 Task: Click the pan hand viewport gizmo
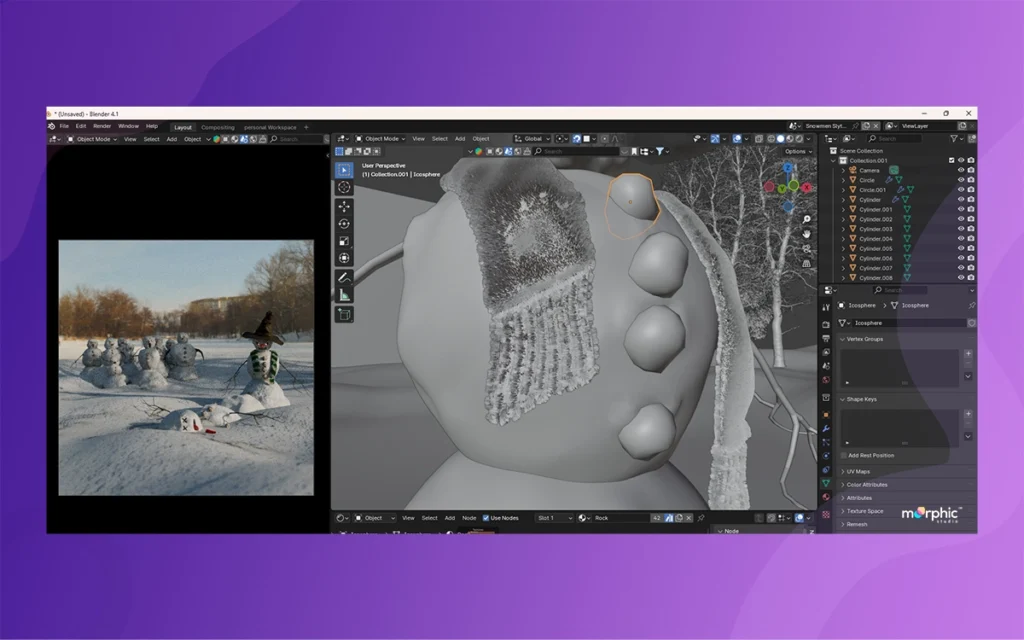pos(807,234)
